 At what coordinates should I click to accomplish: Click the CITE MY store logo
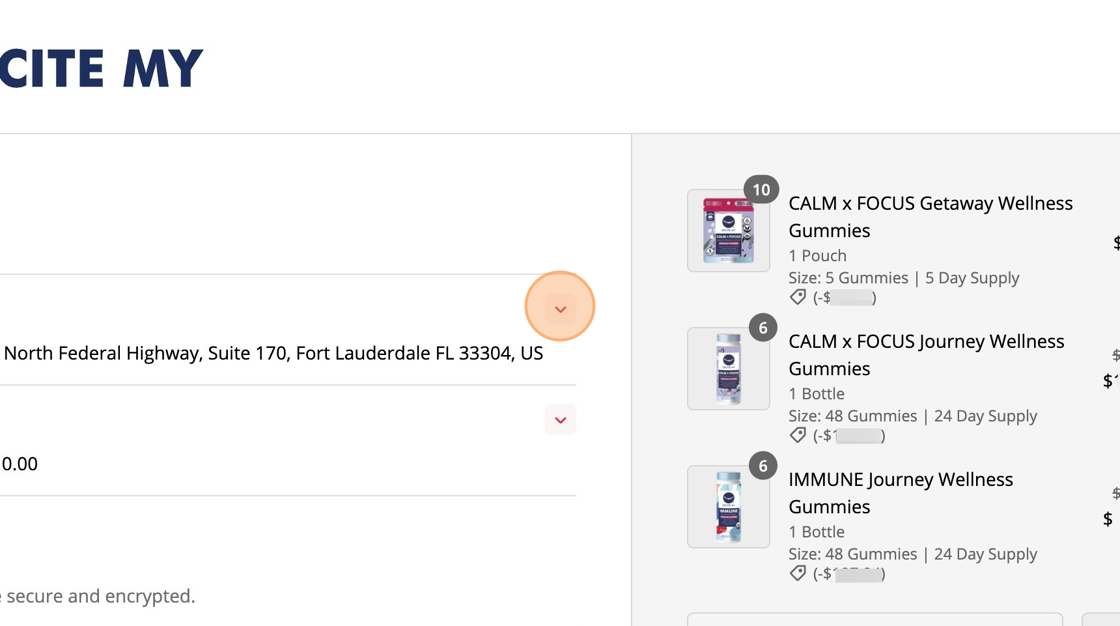pyautogui.click(x=101, y=69)
